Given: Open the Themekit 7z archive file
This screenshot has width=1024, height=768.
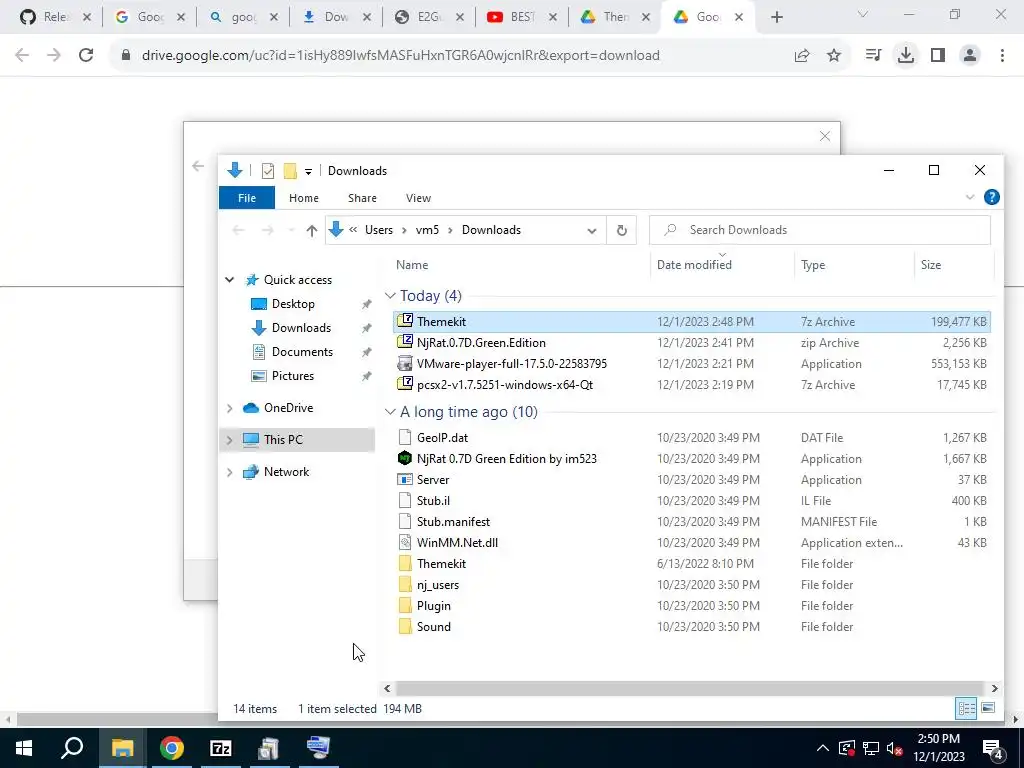Looking at the screenshot, I should click(x=692, y=321).
